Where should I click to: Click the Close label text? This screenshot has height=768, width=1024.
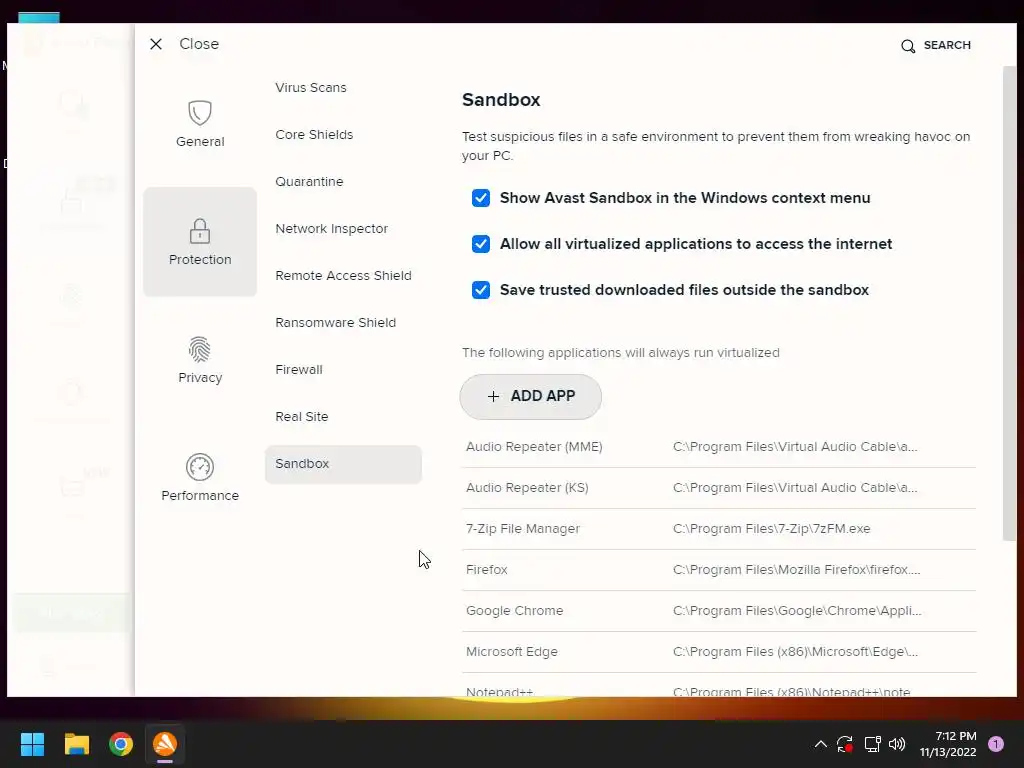[x=199, y=44]
